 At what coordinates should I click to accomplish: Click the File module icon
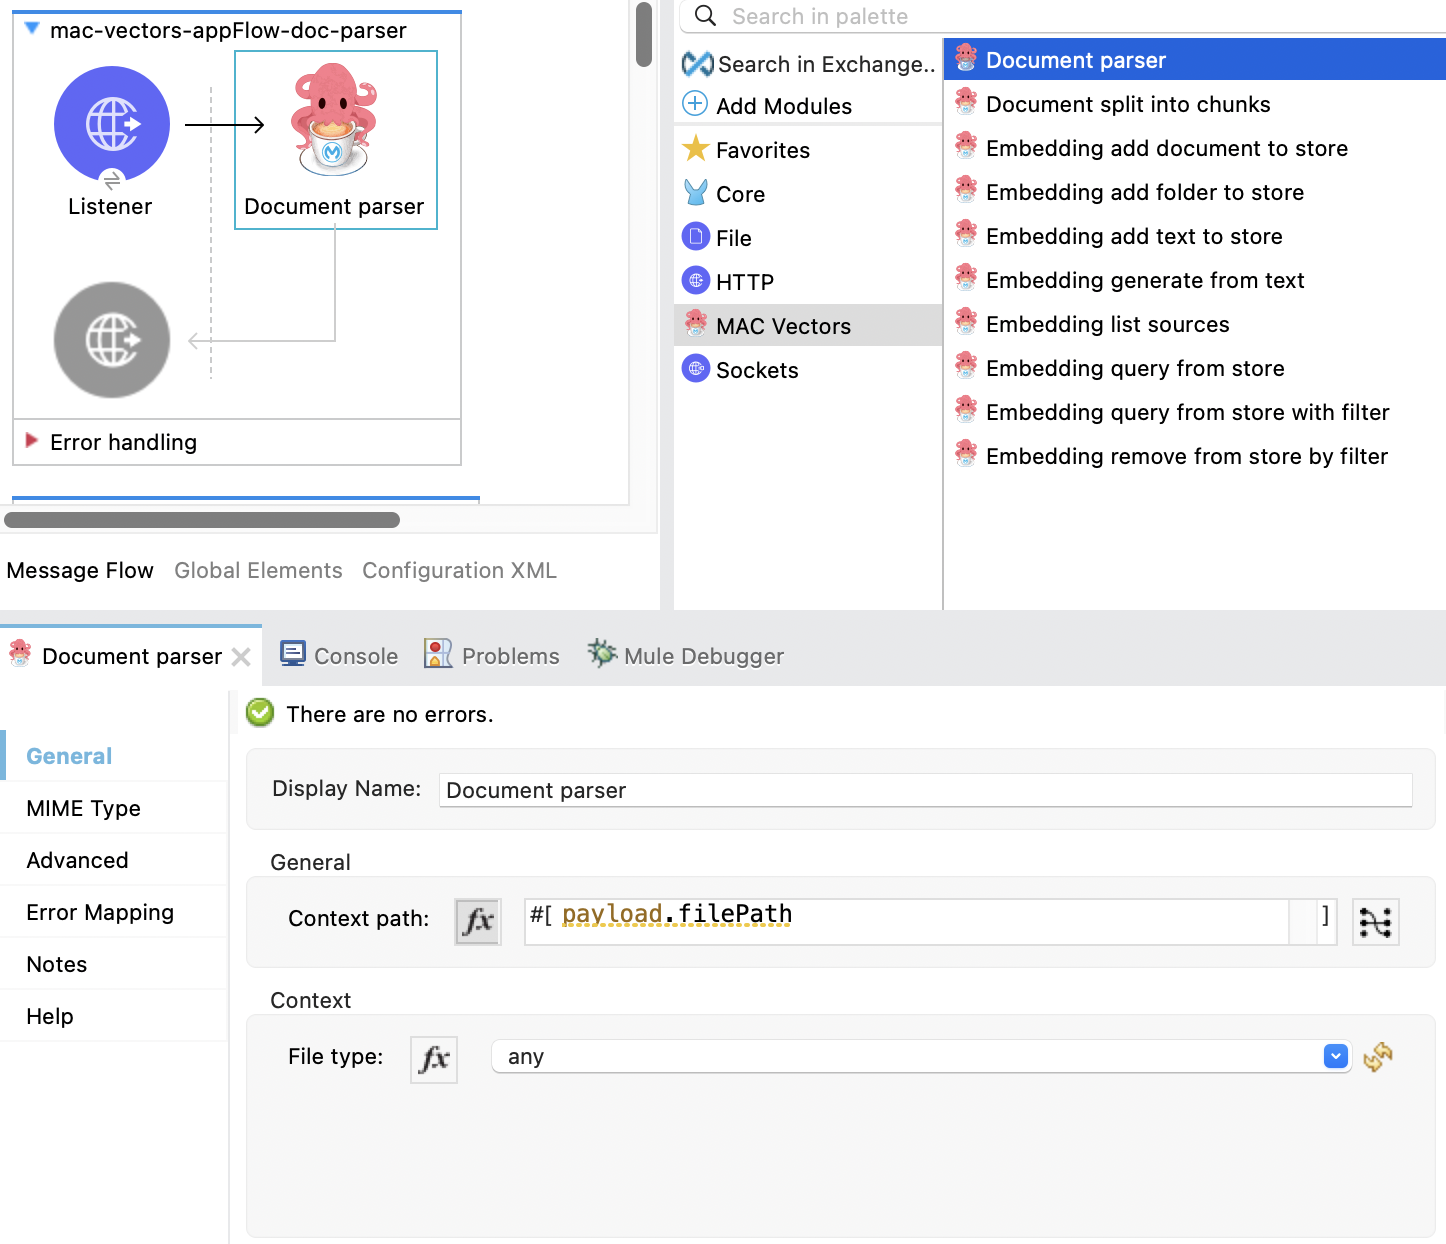click(x=696, y=237)
